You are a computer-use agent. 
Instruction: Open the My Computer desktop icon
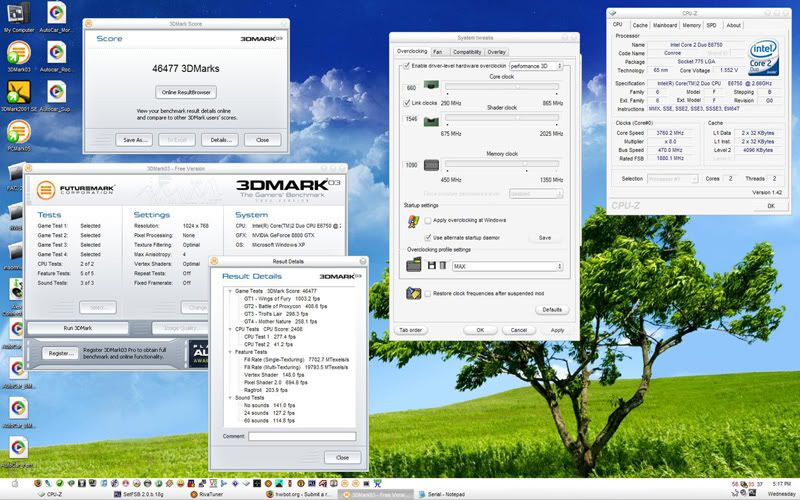pos(17,14)
